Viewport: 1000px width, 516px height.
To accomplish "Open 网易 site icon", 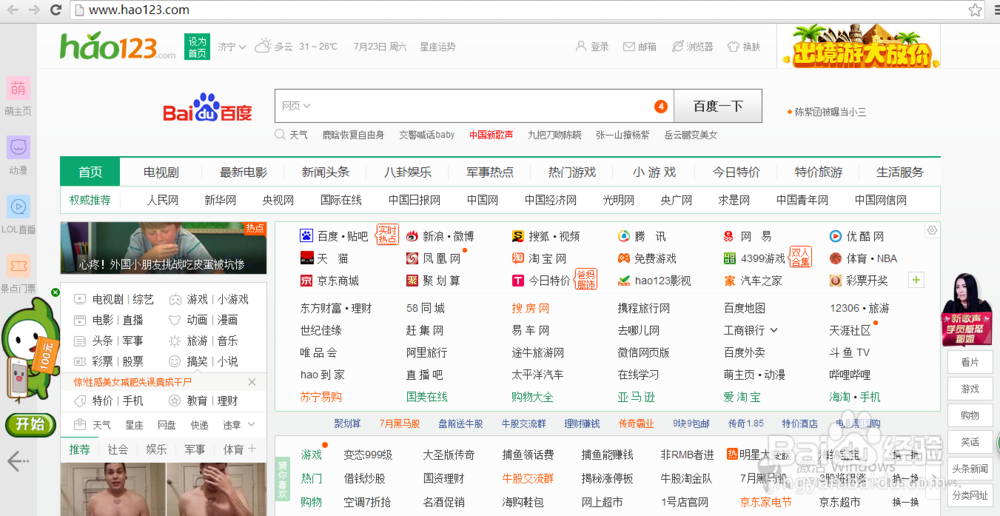I will point(729,236).
